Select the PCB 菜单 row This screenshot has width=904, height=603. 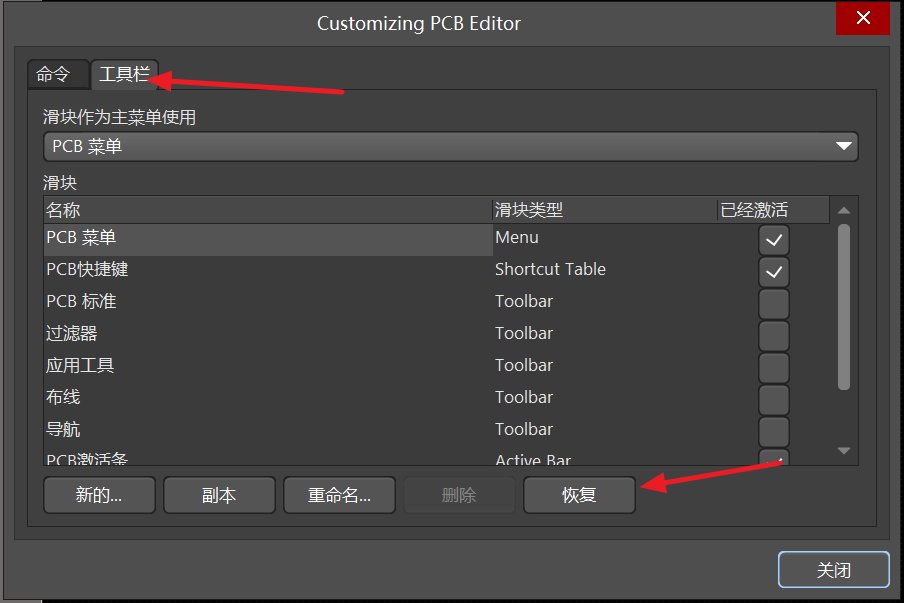coord(436,240)
